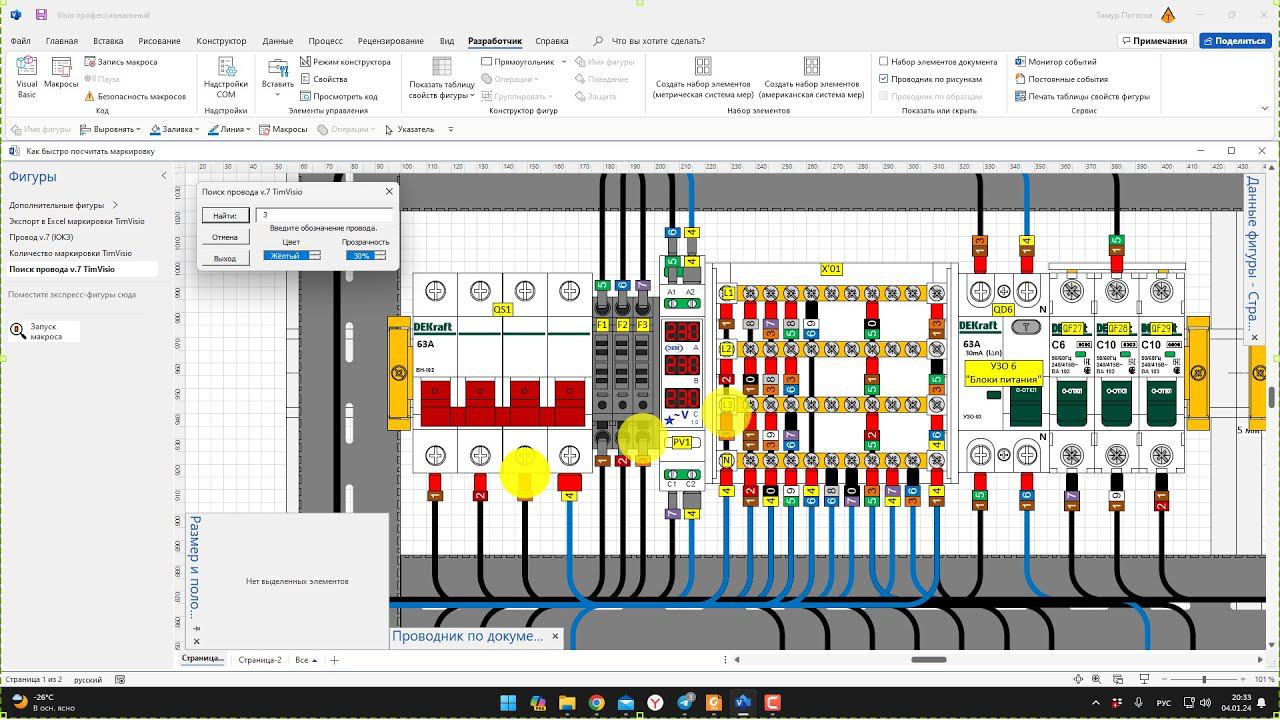Click the Жёлтый color selector
The width and height of the screenshot is (1280, 720).
click(x=291, y=256)
